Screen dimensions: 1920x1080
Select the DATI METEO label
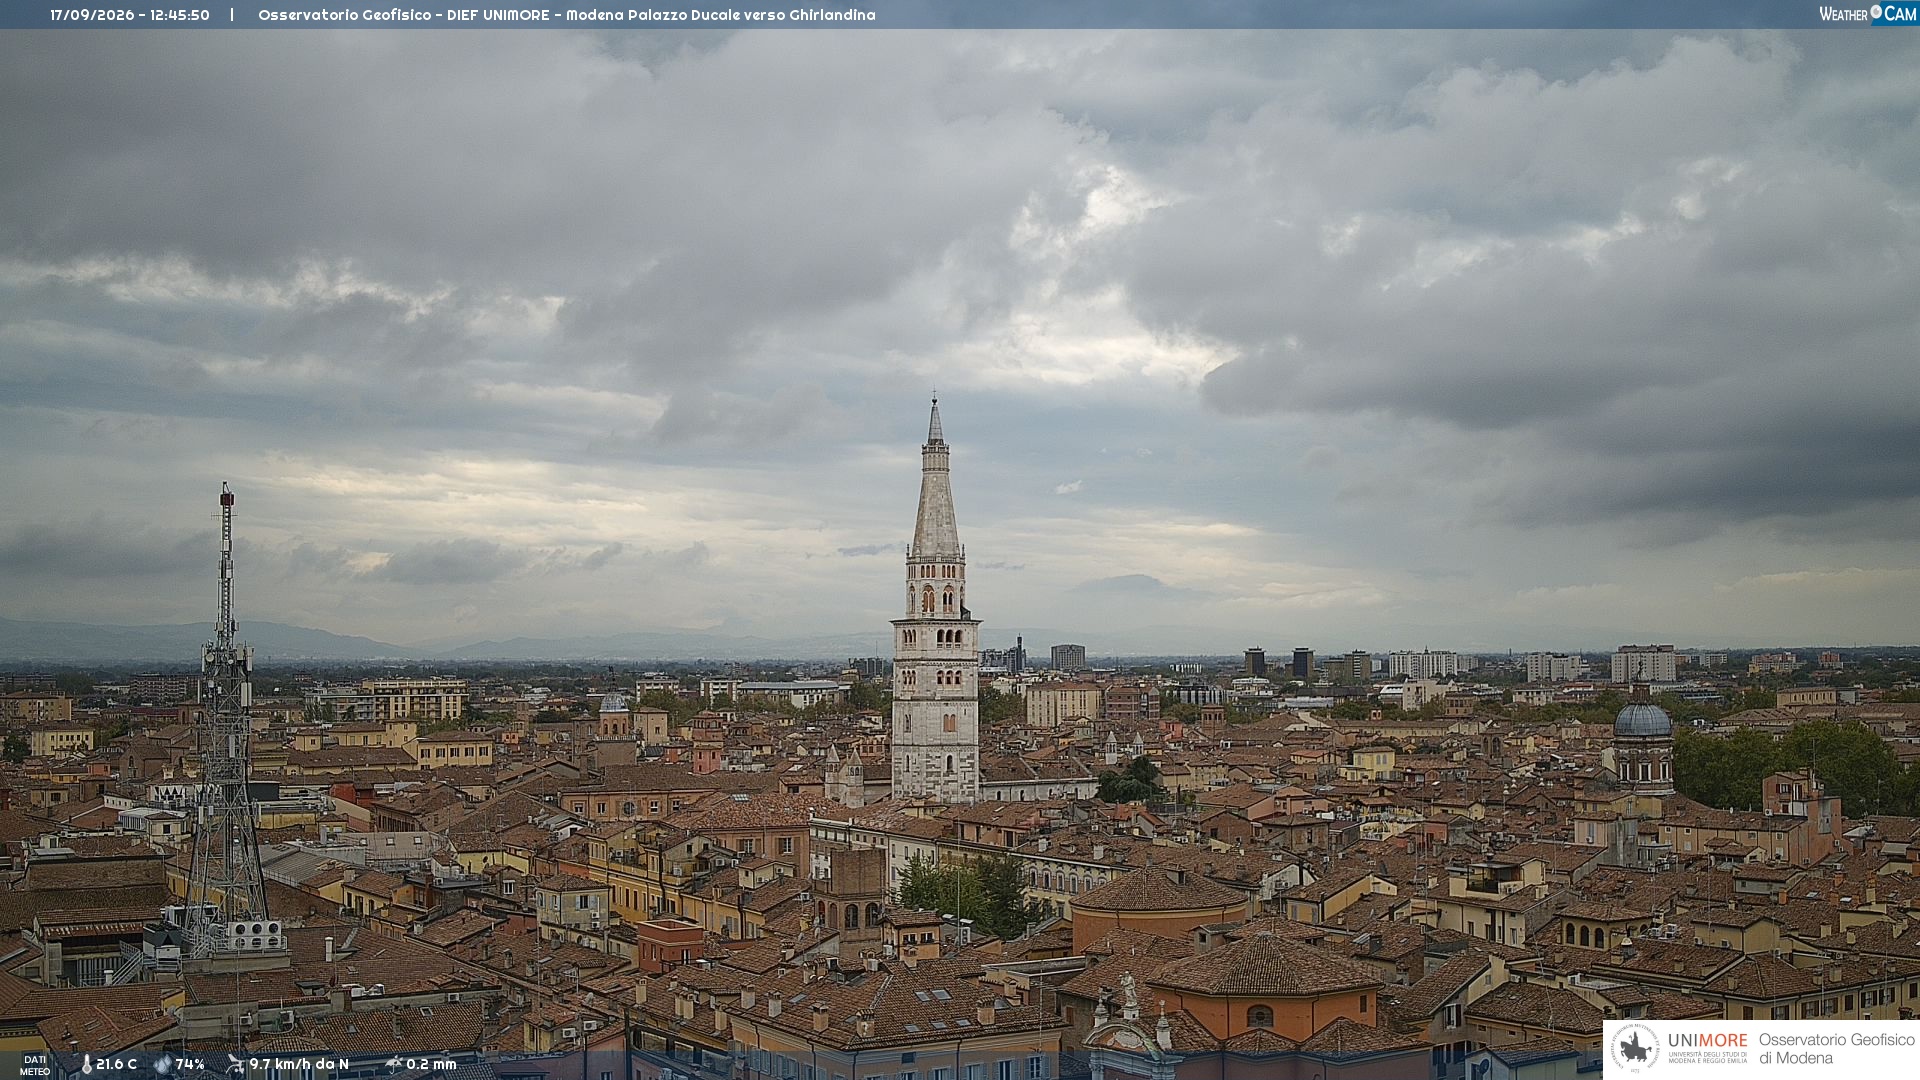pos(35,1065)
